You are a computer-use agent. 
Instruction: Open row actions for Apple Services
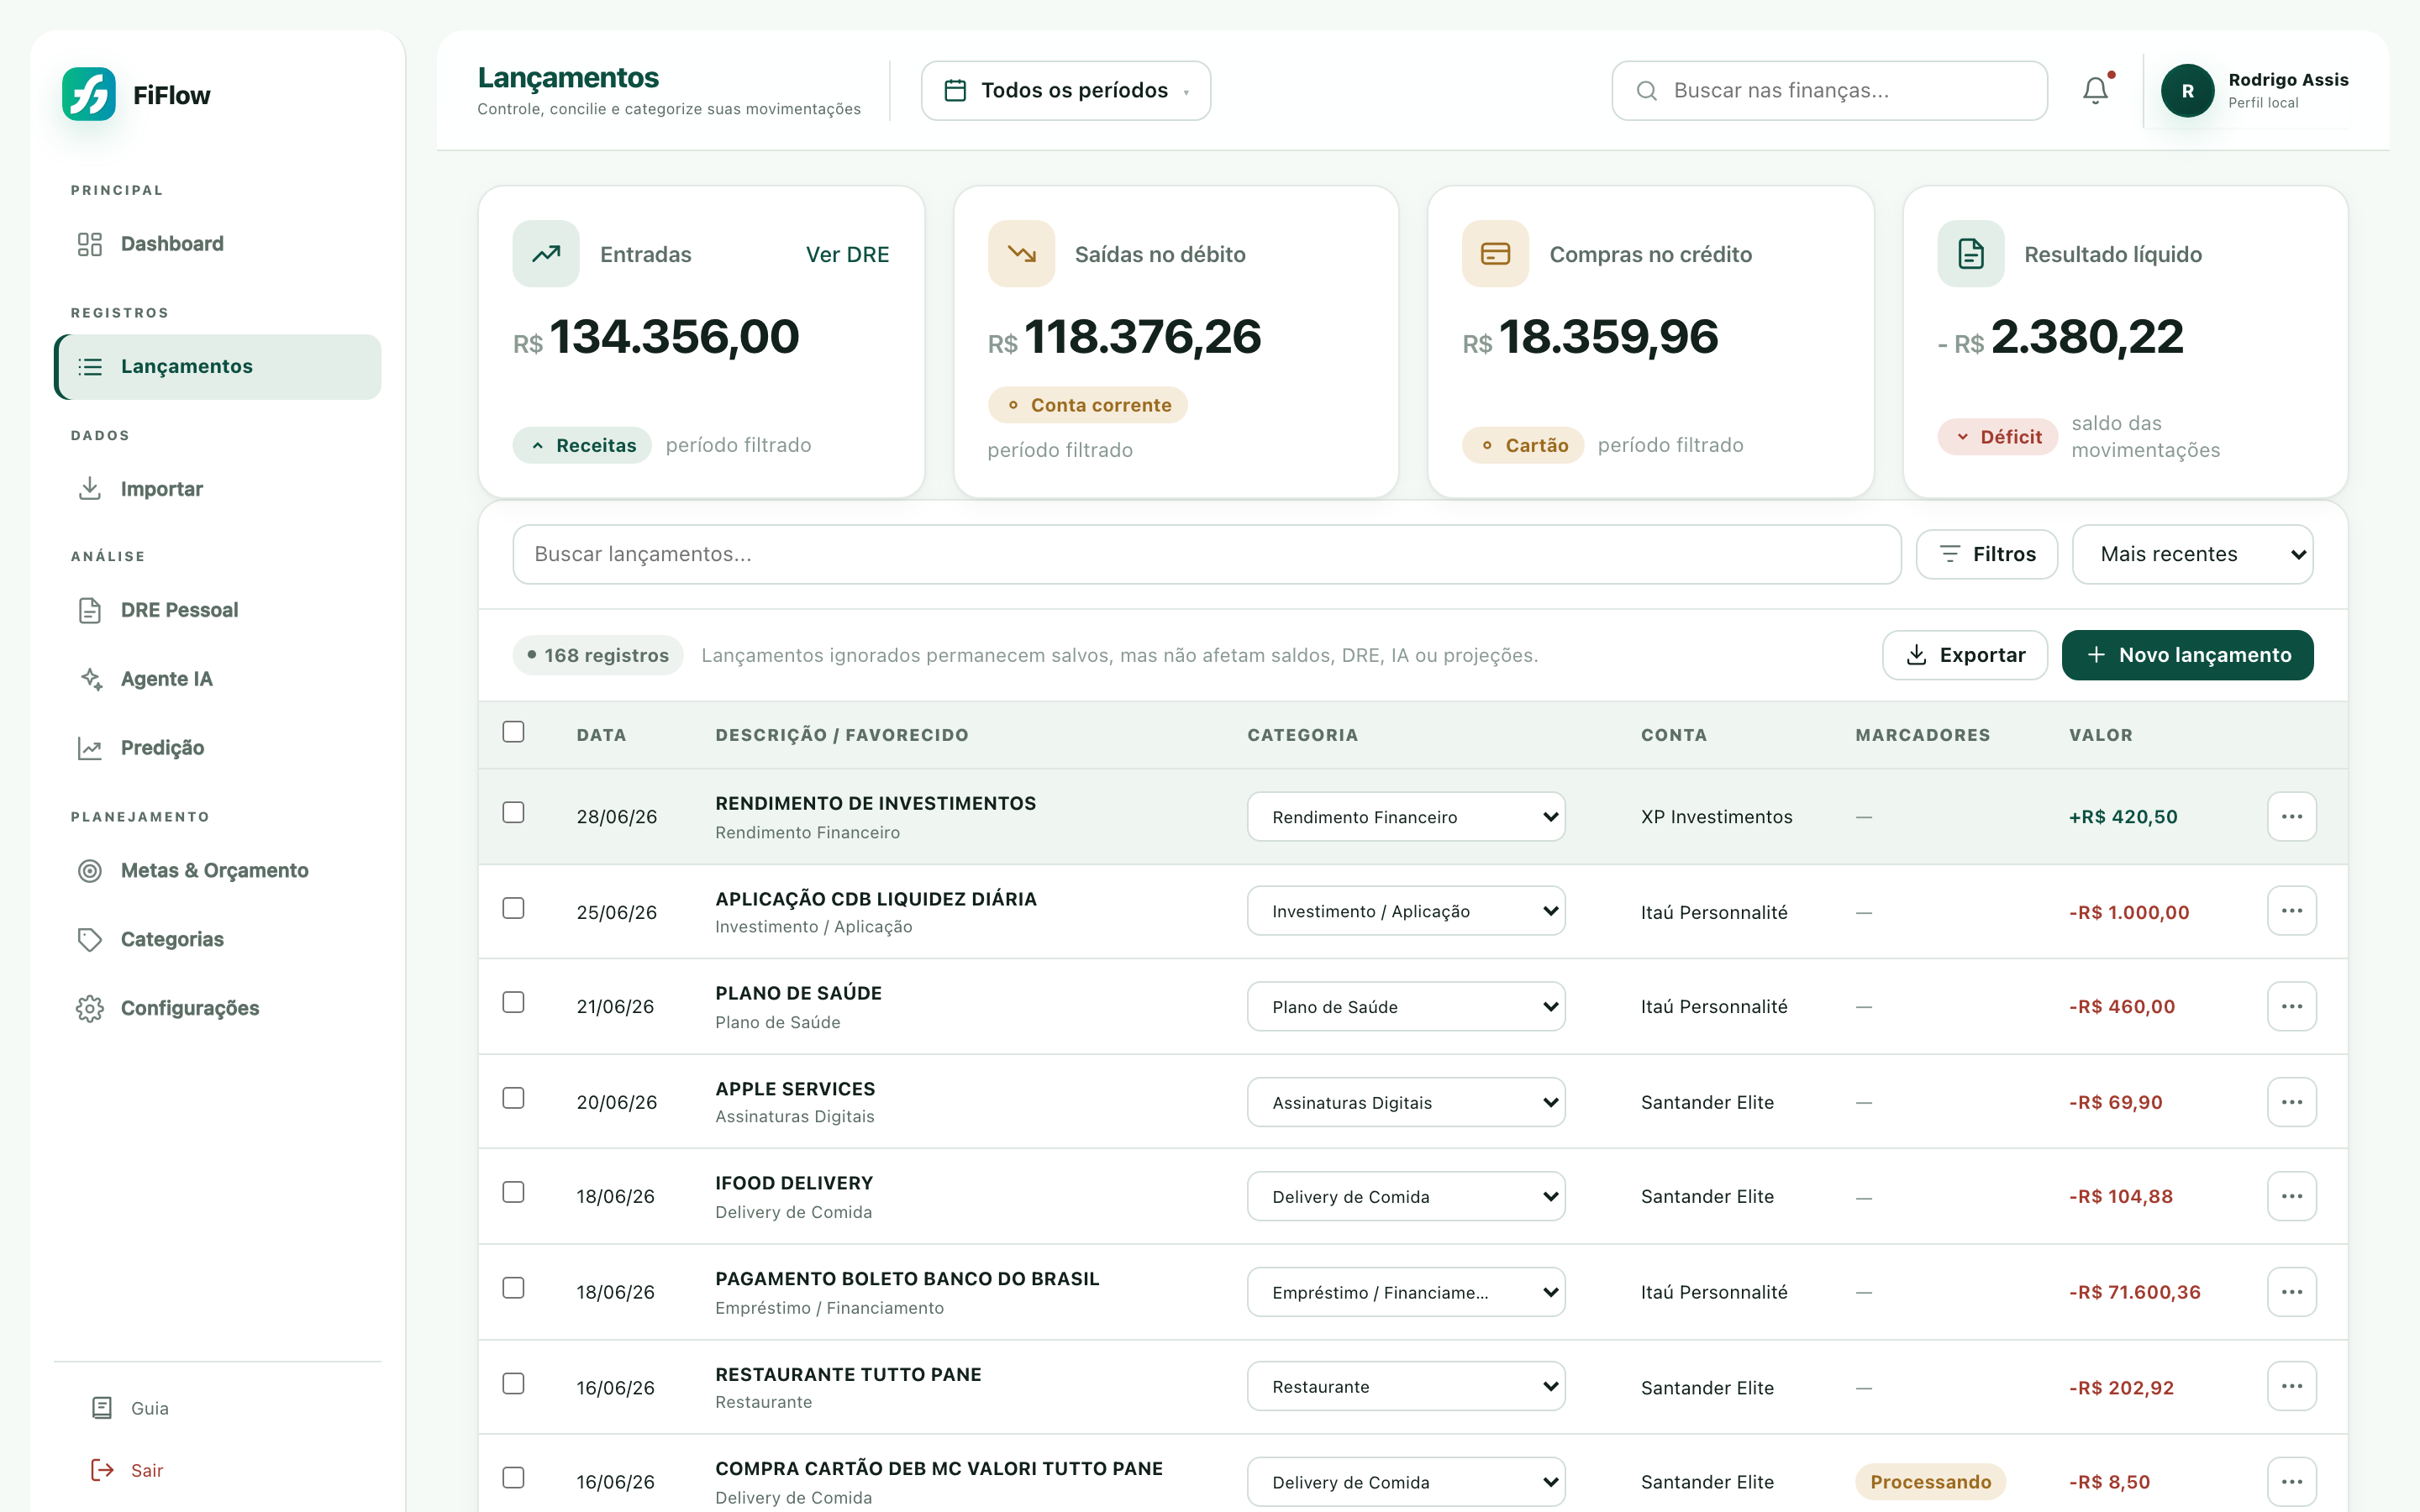point(2291,1102)
